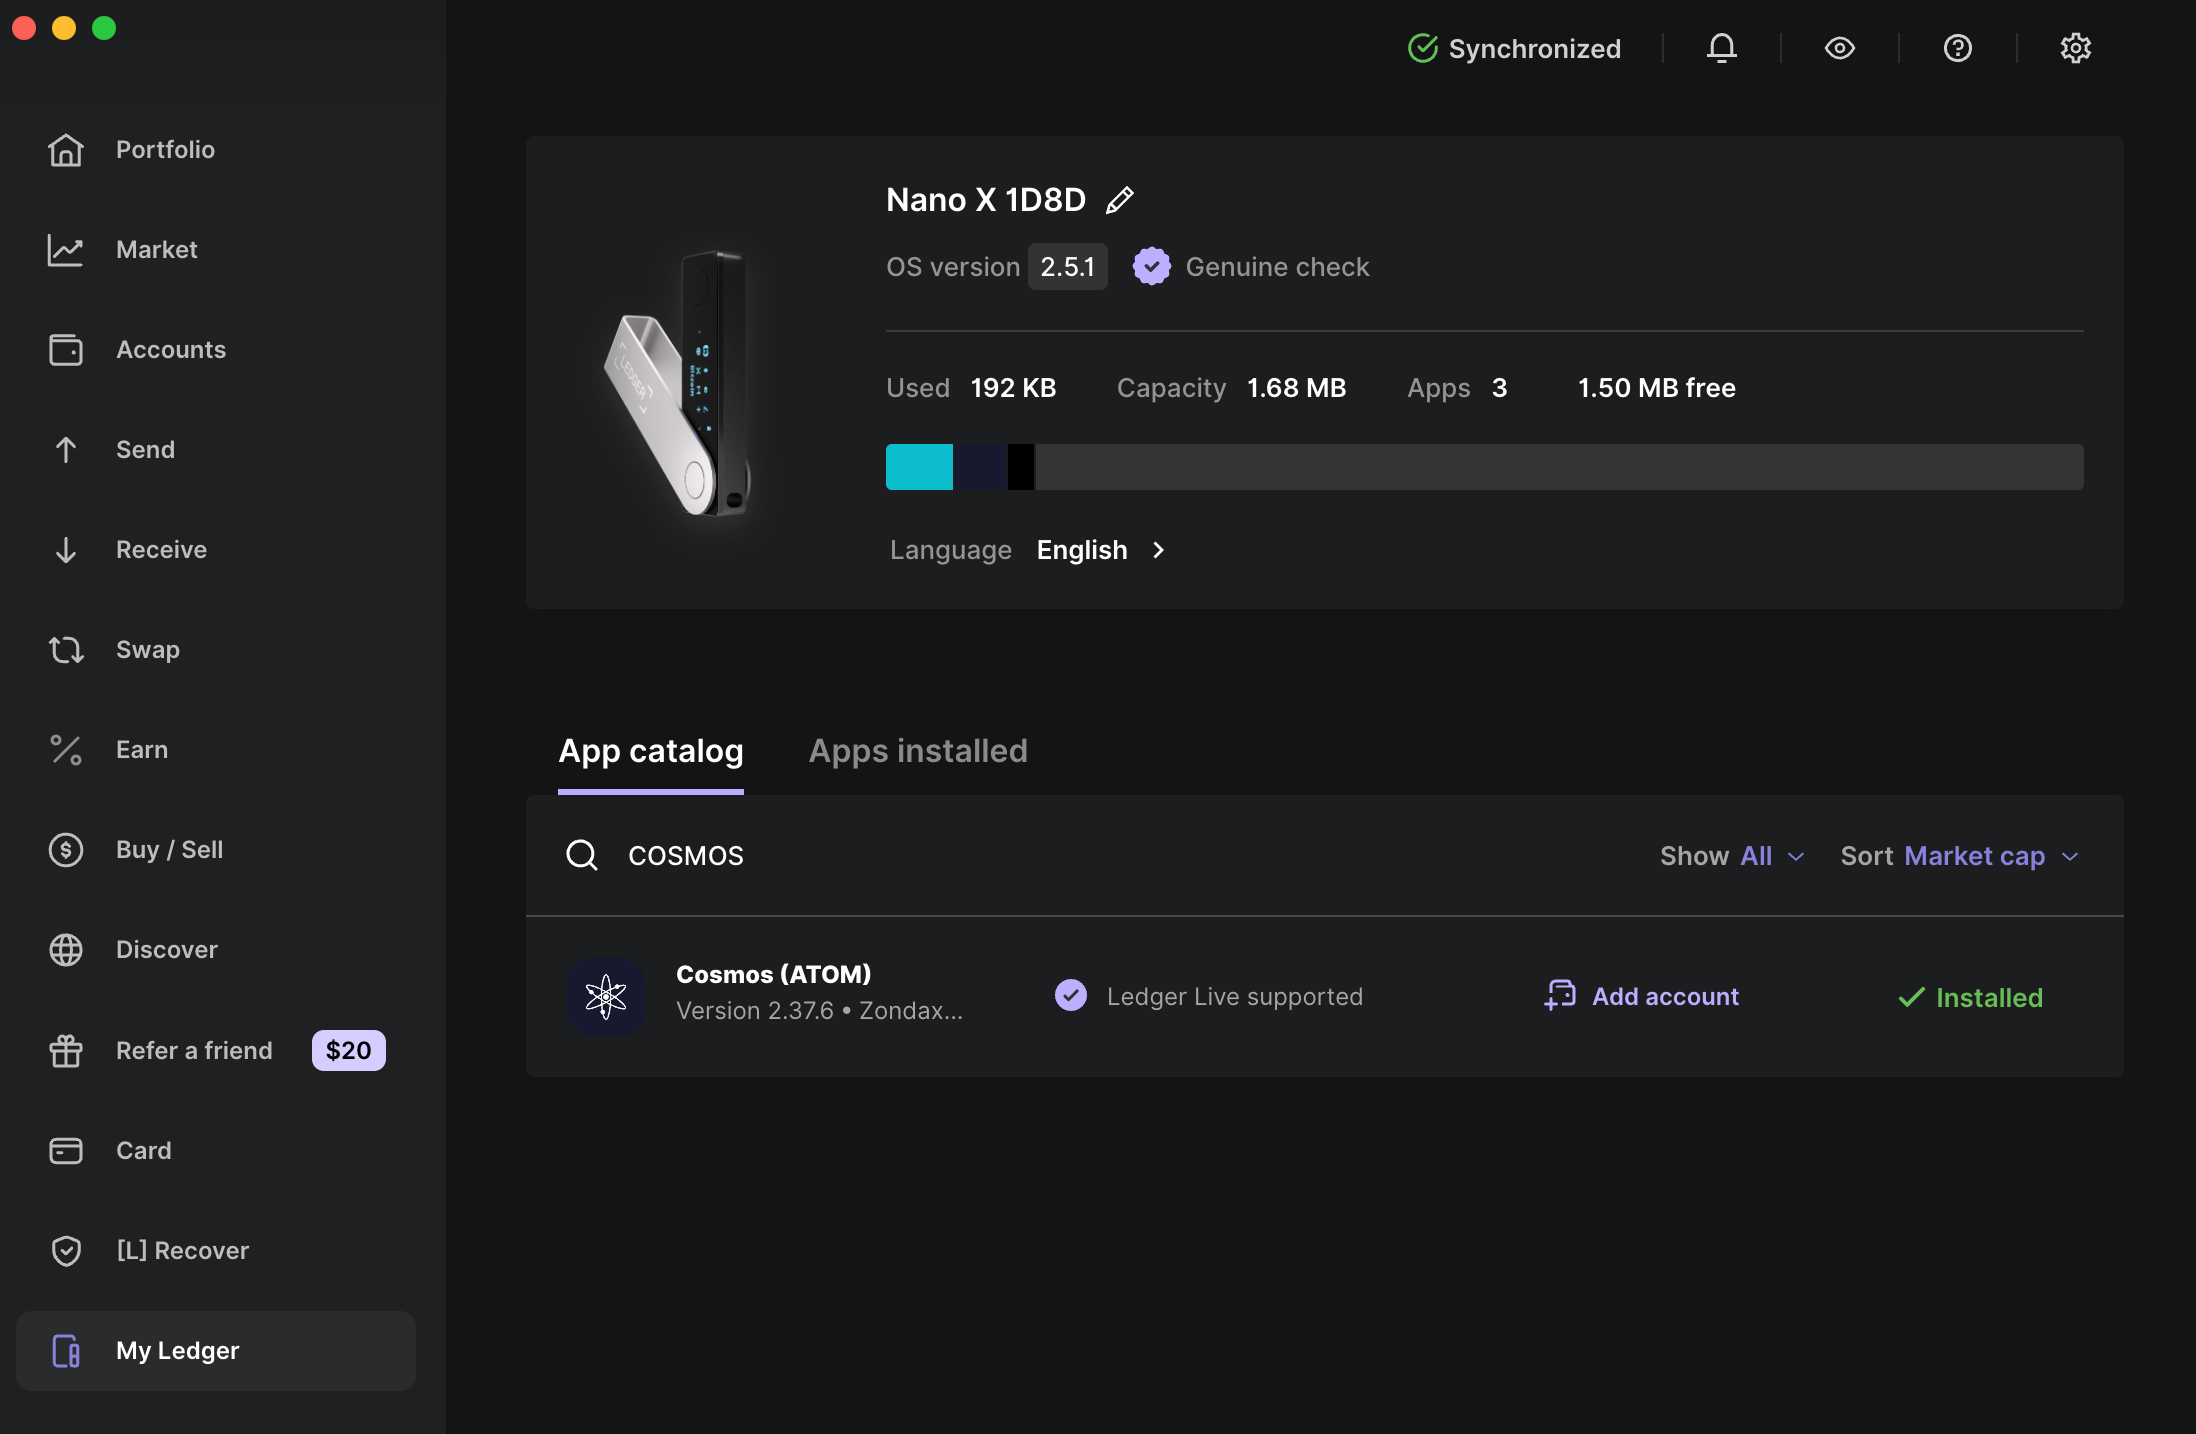Toggle discreet mode eye icon

click(1839, 48)
